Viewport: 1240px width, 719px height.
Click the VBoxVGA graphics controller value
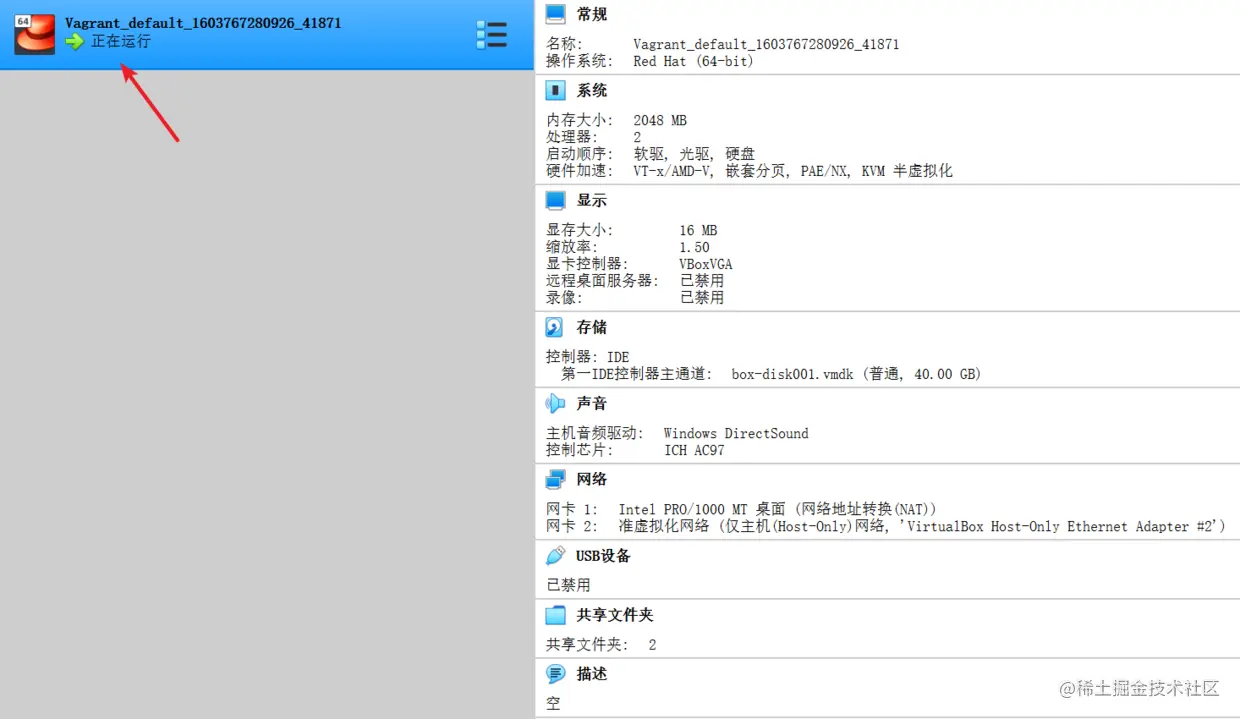point(706,264)
